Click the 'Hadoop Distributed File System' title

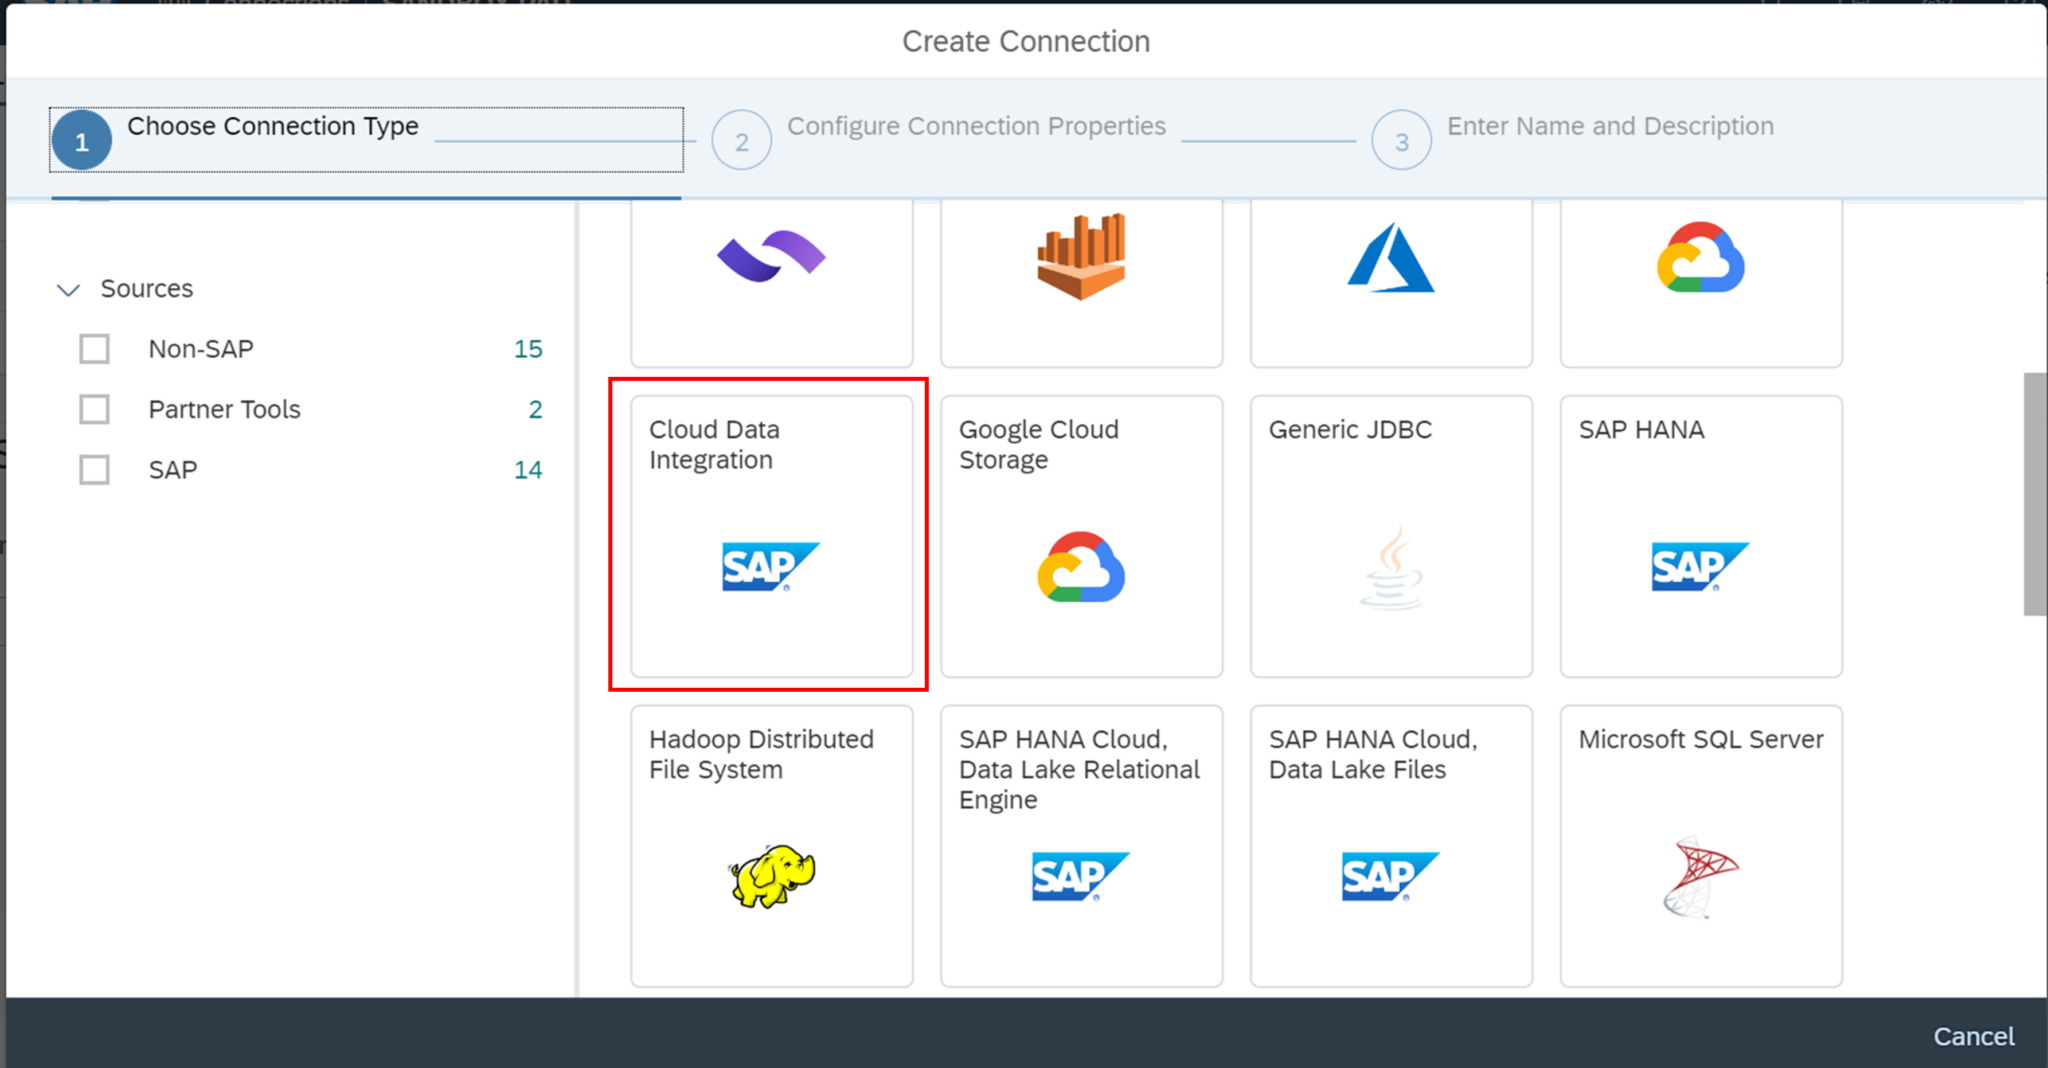point(761,754)
